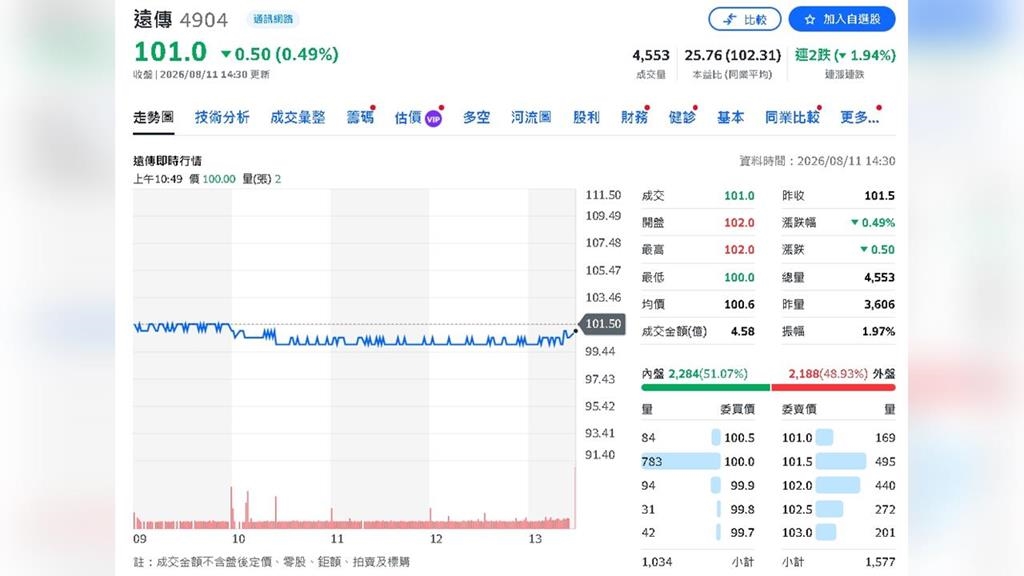Open the 同業比較 tab

792,118
